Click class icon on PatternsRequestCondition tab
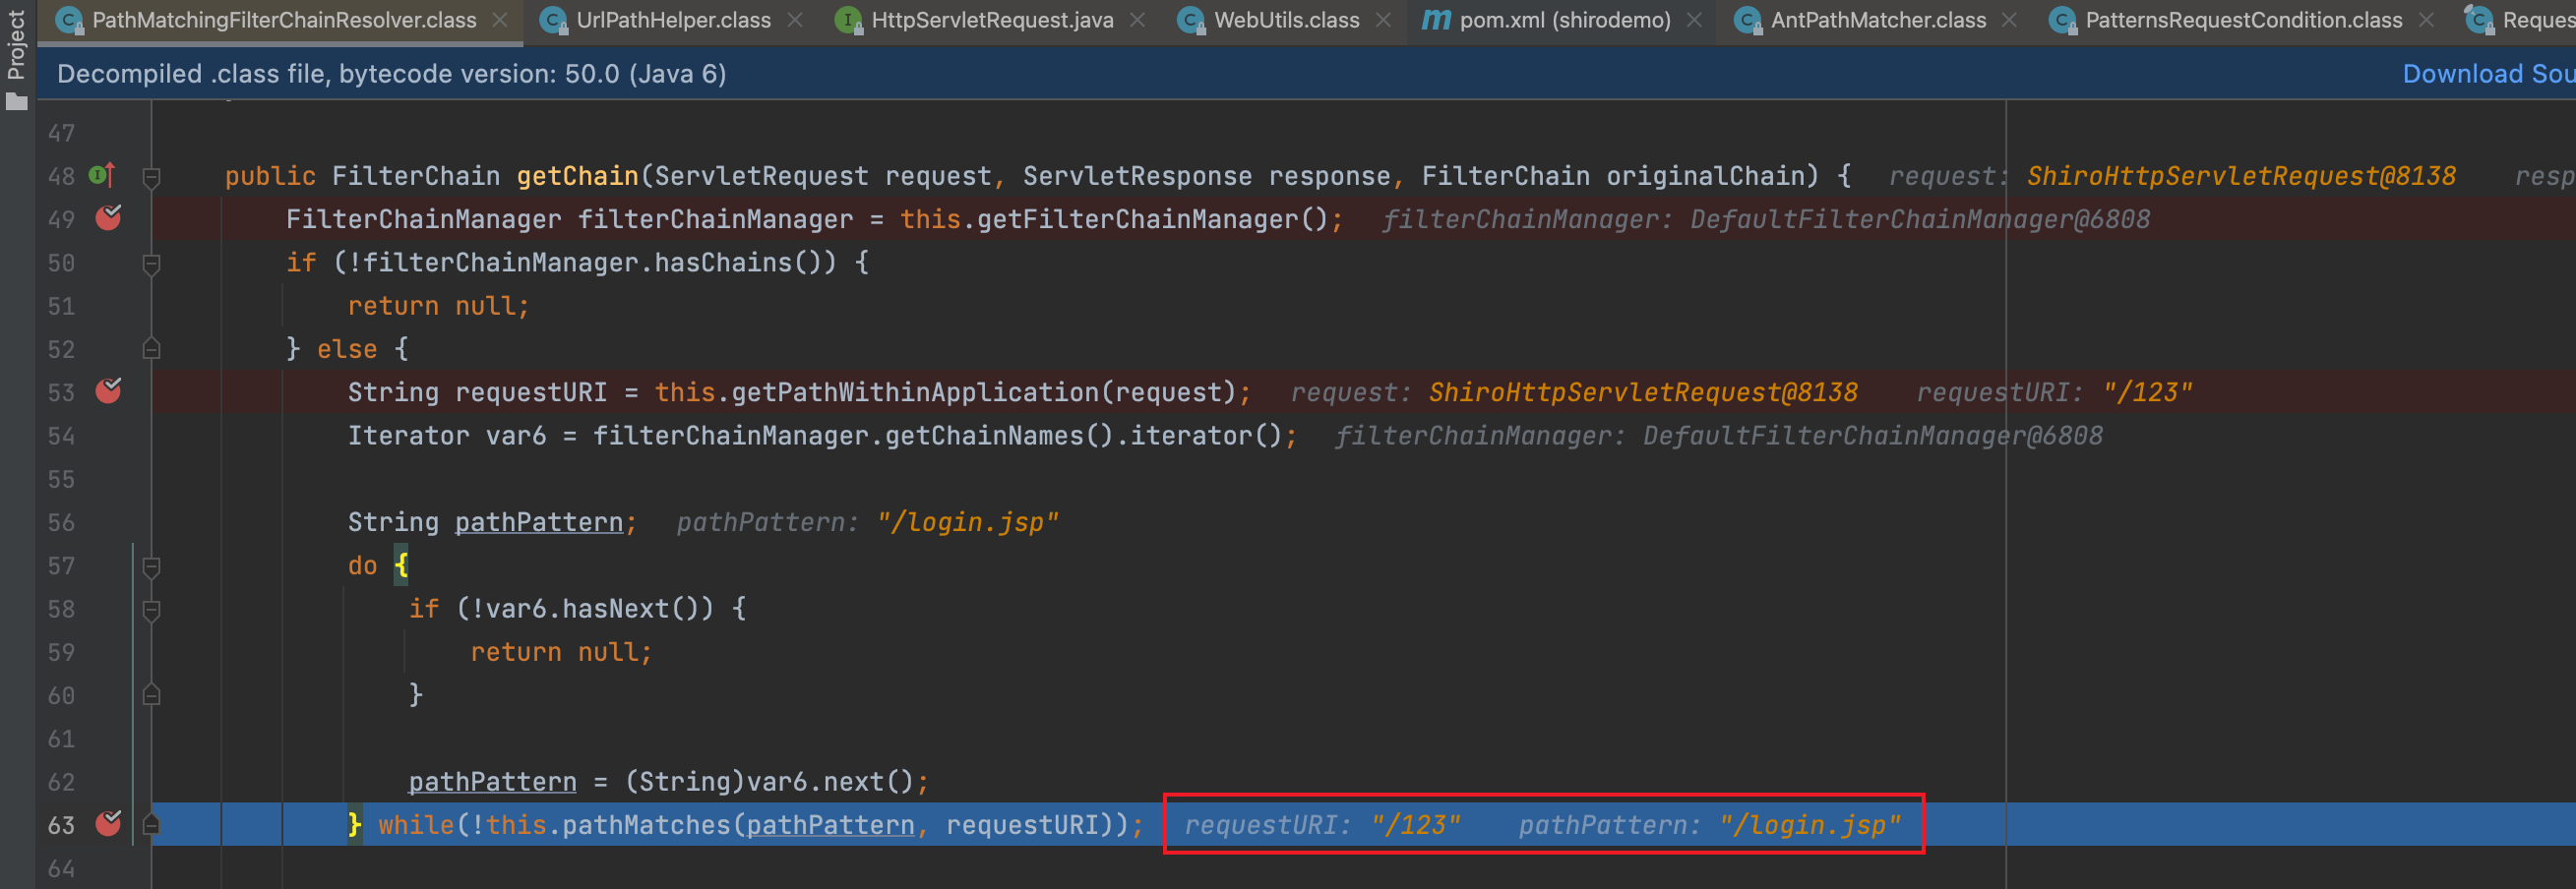This screenshot has width=2576, height=889. point(2063,20)
